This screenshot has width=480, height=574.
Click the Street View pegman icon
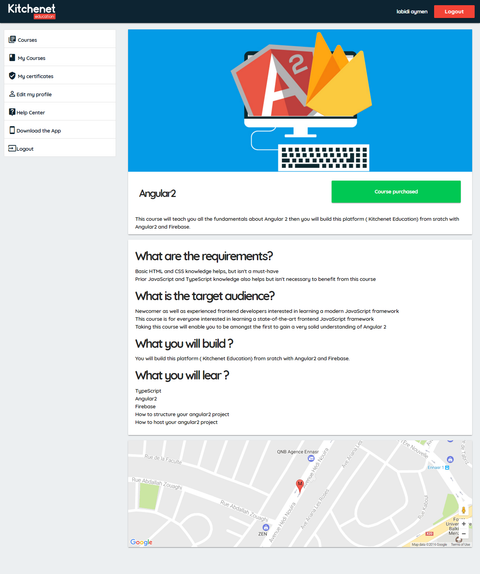[x=464, y=510]
